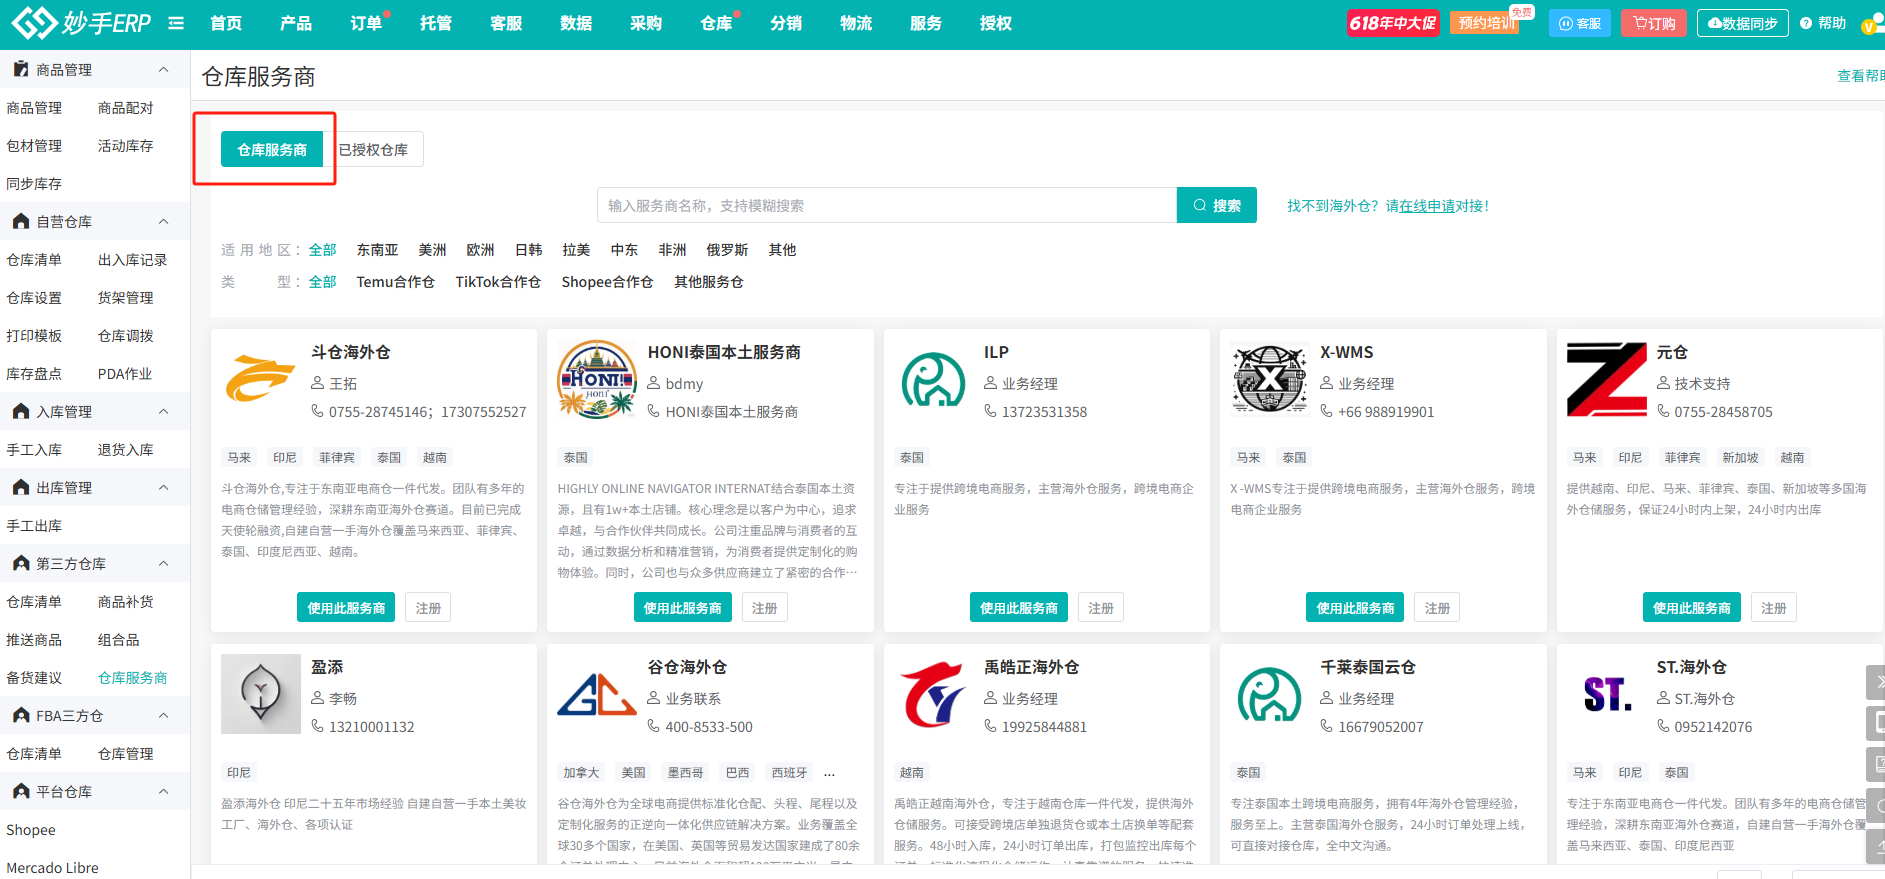The image size is (1885, 879).
Task: Collapse the 自营仓库 sidebar section
Action: click(x=164, y=221)
